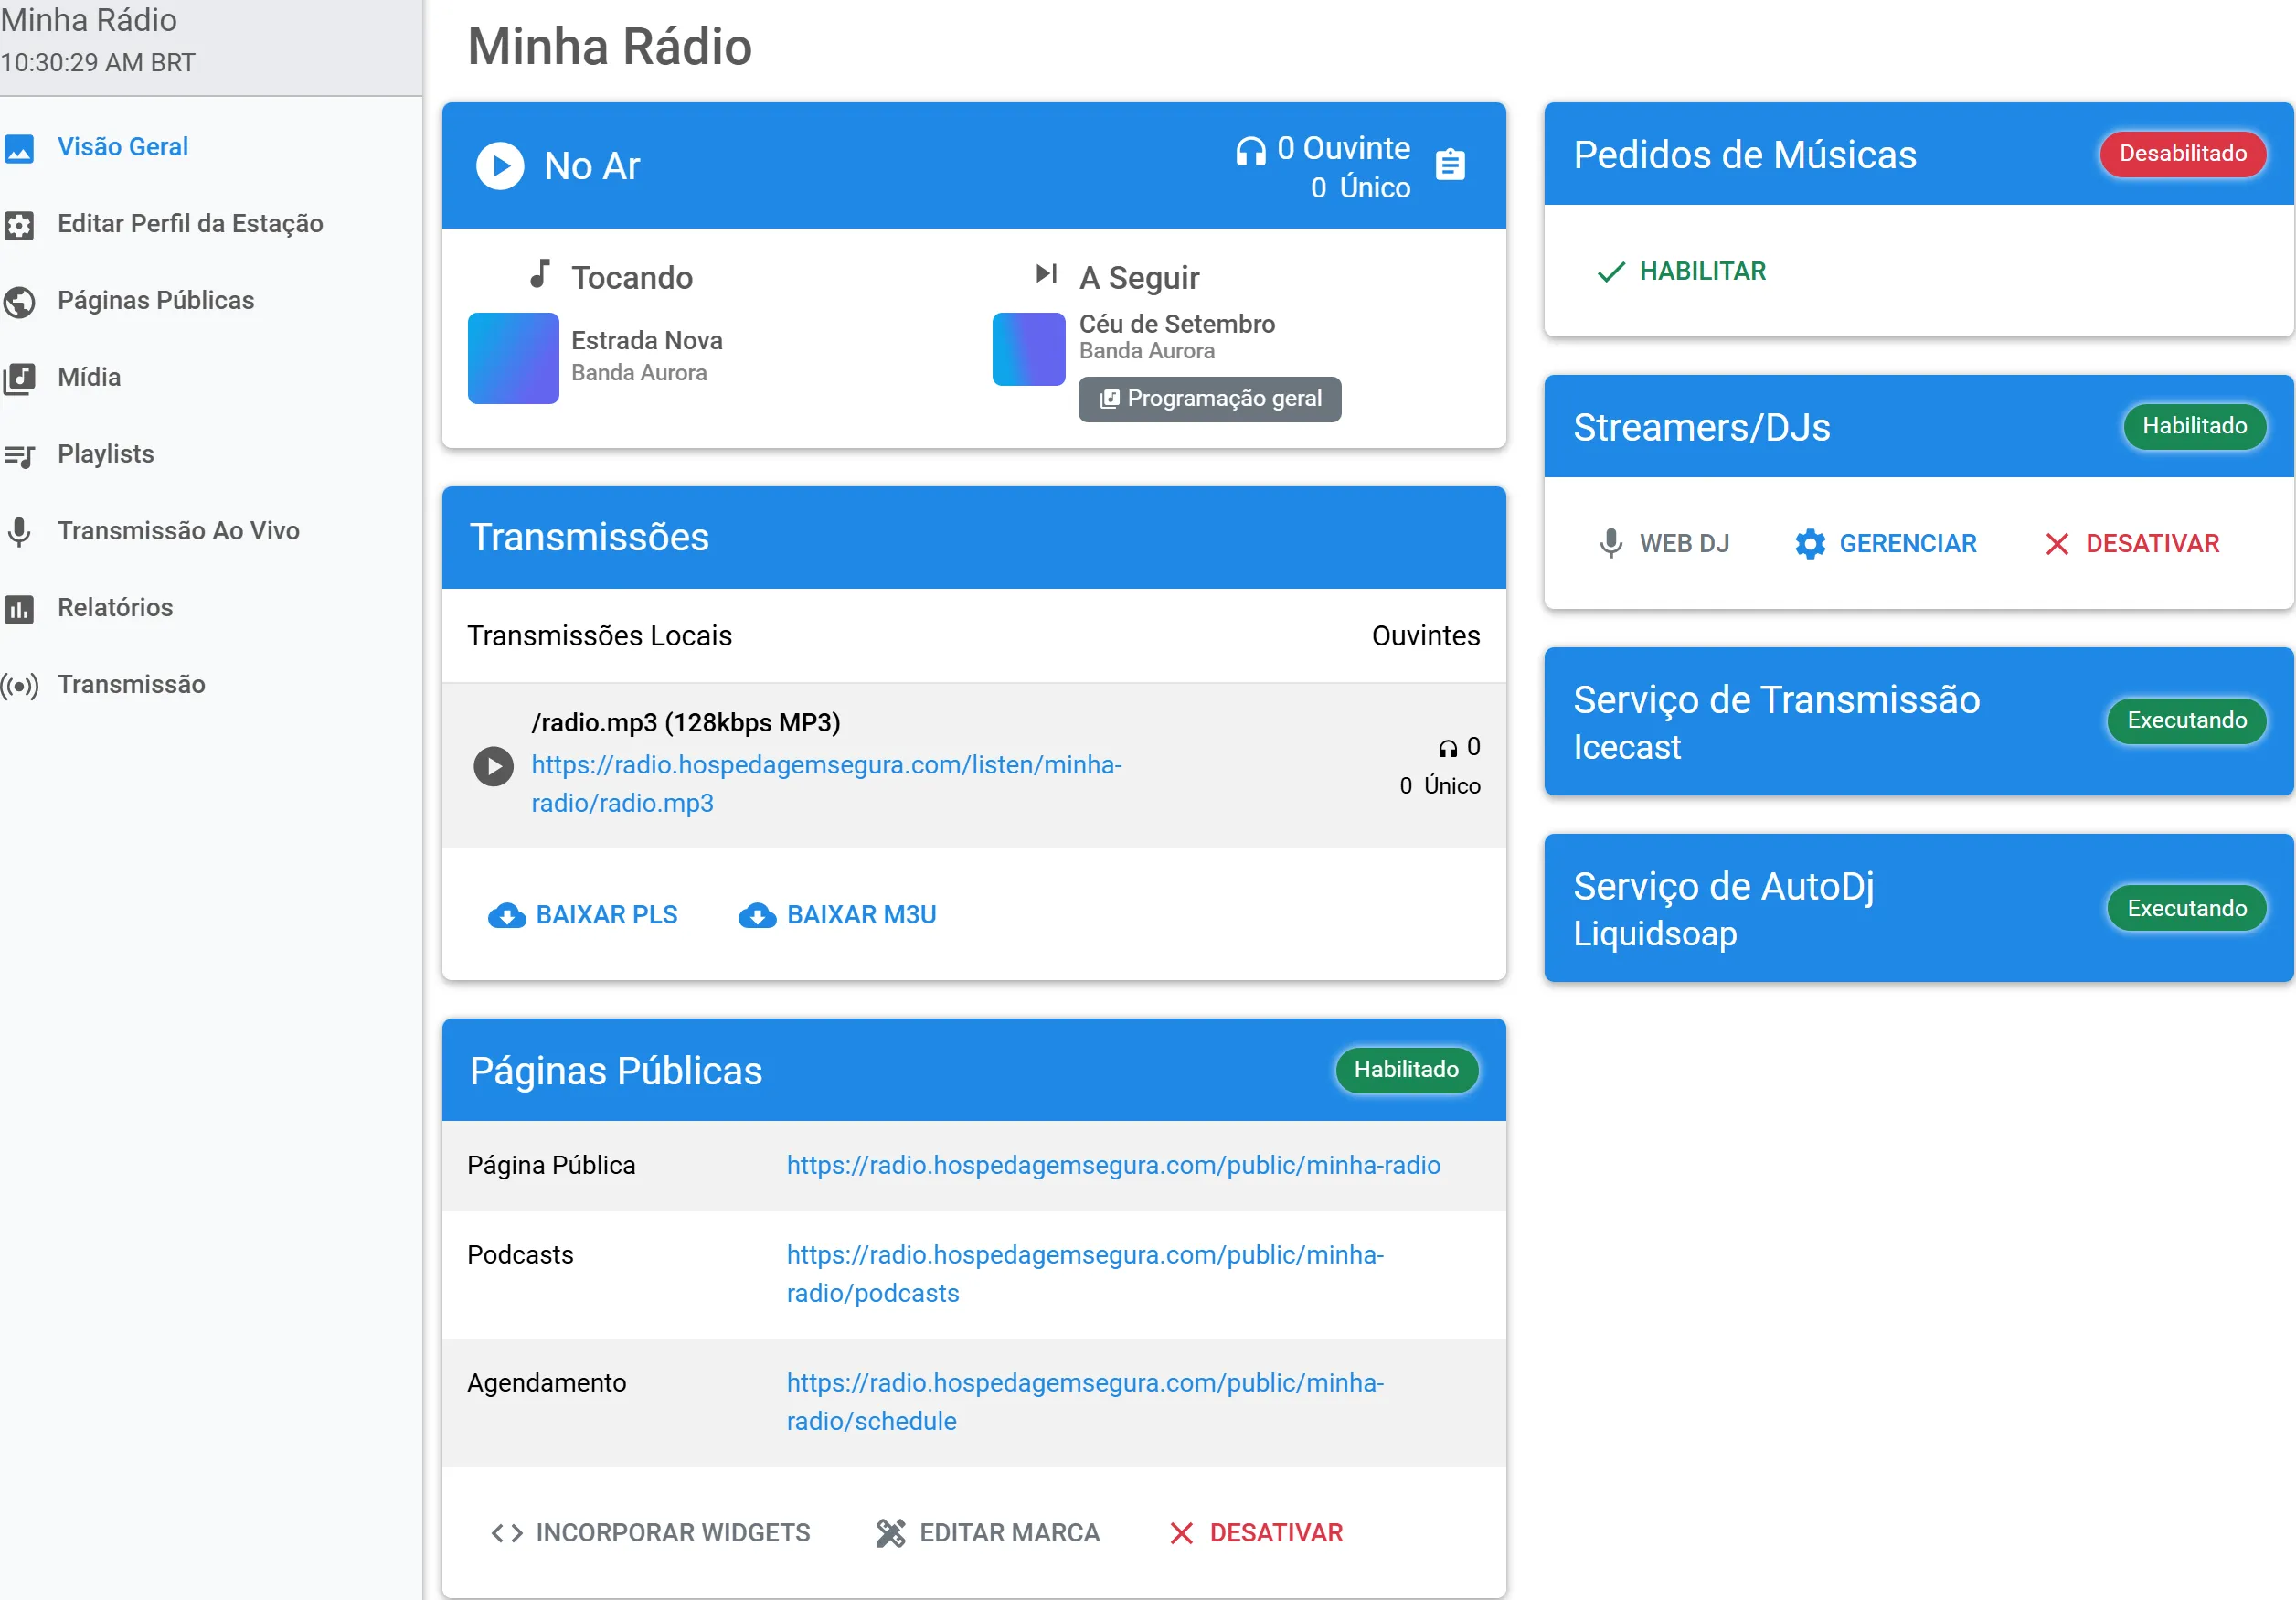The image size is (2296, 1600).
Task: Open the Podcasts public URL link
Action: click(x=1085, y=1274)
